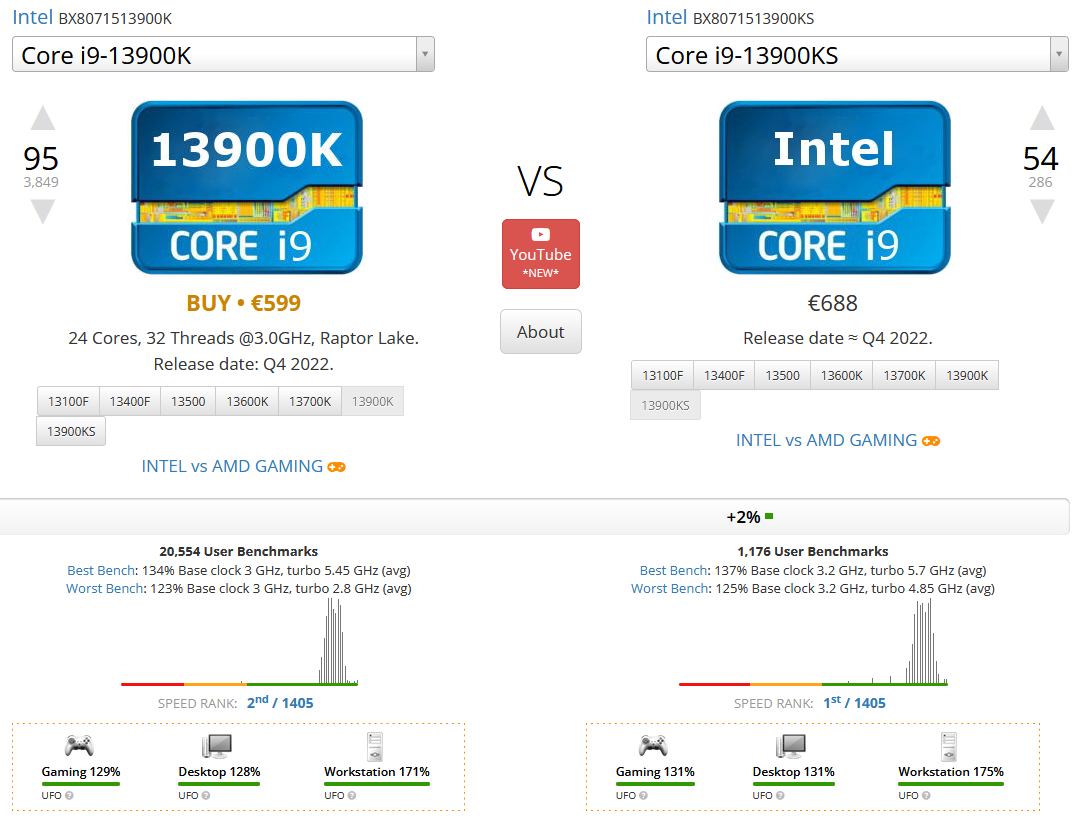Click BUY €599 link
1079x818 pixels.
point(244,303)
